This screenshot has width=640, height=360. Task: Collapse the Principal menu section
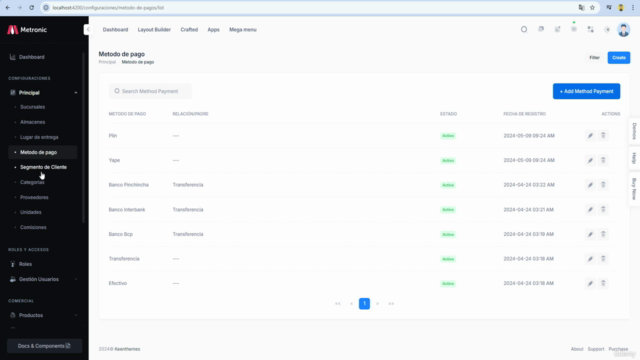point(43,93)
